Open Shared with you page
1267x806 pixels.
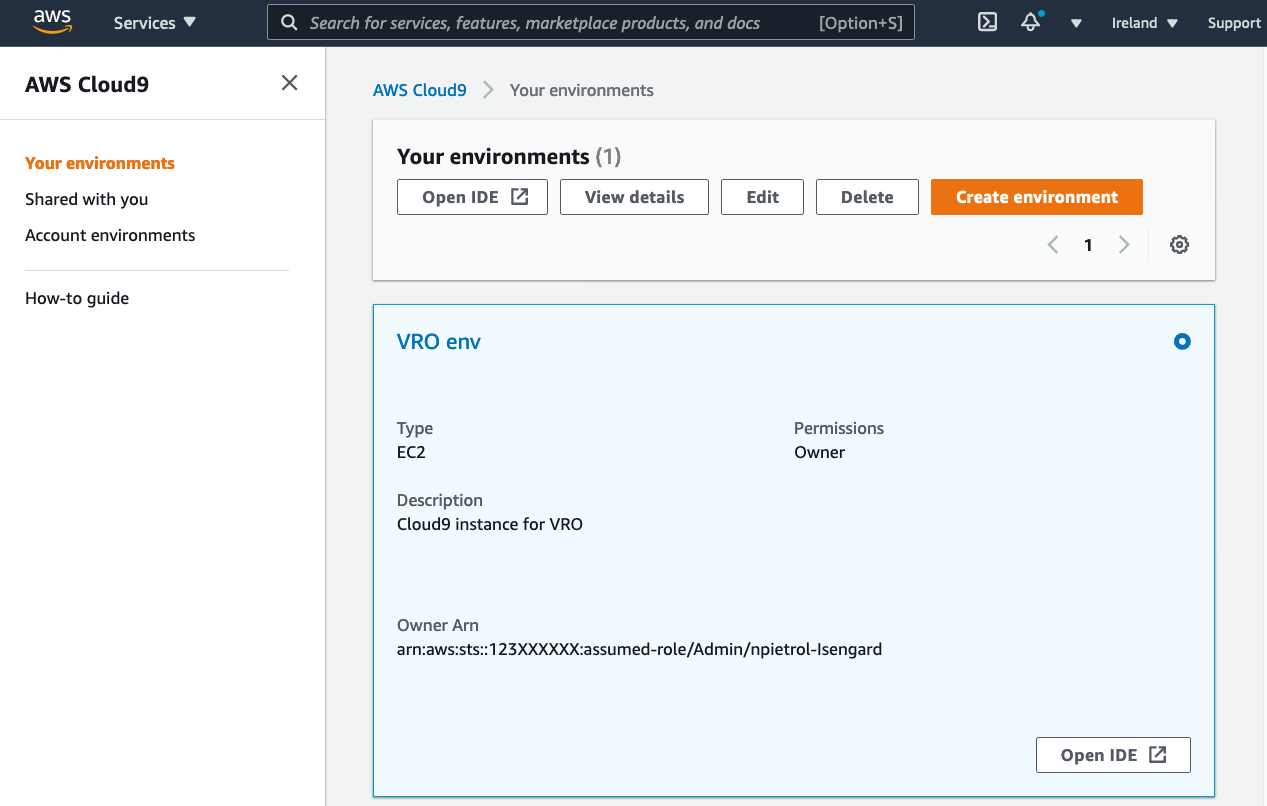(86, 199)
